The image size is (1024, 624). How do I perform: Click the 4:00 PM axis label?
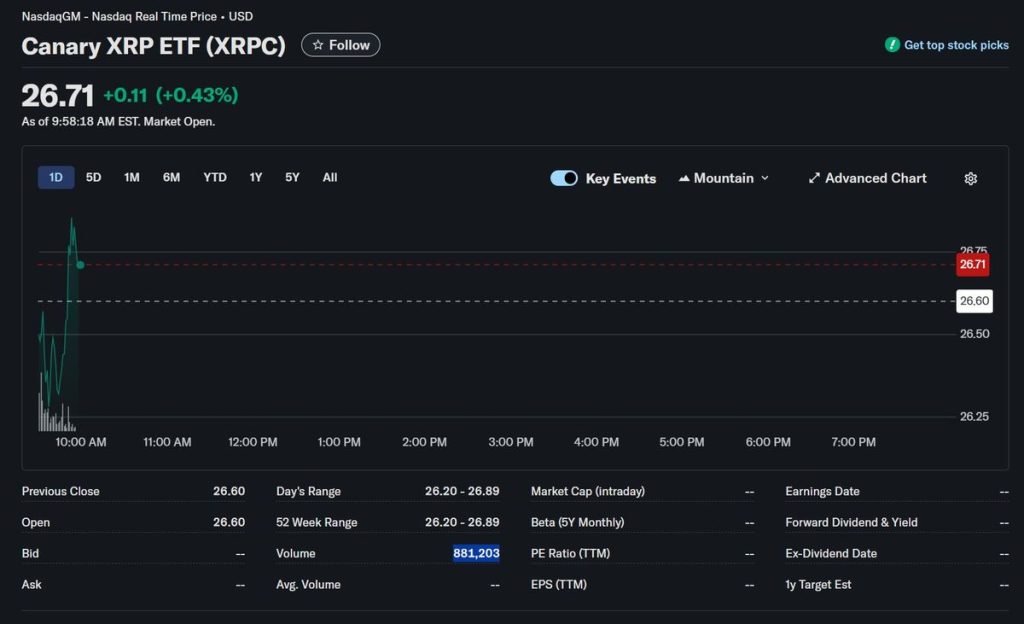pyautogui.click(x=596, y=443)
